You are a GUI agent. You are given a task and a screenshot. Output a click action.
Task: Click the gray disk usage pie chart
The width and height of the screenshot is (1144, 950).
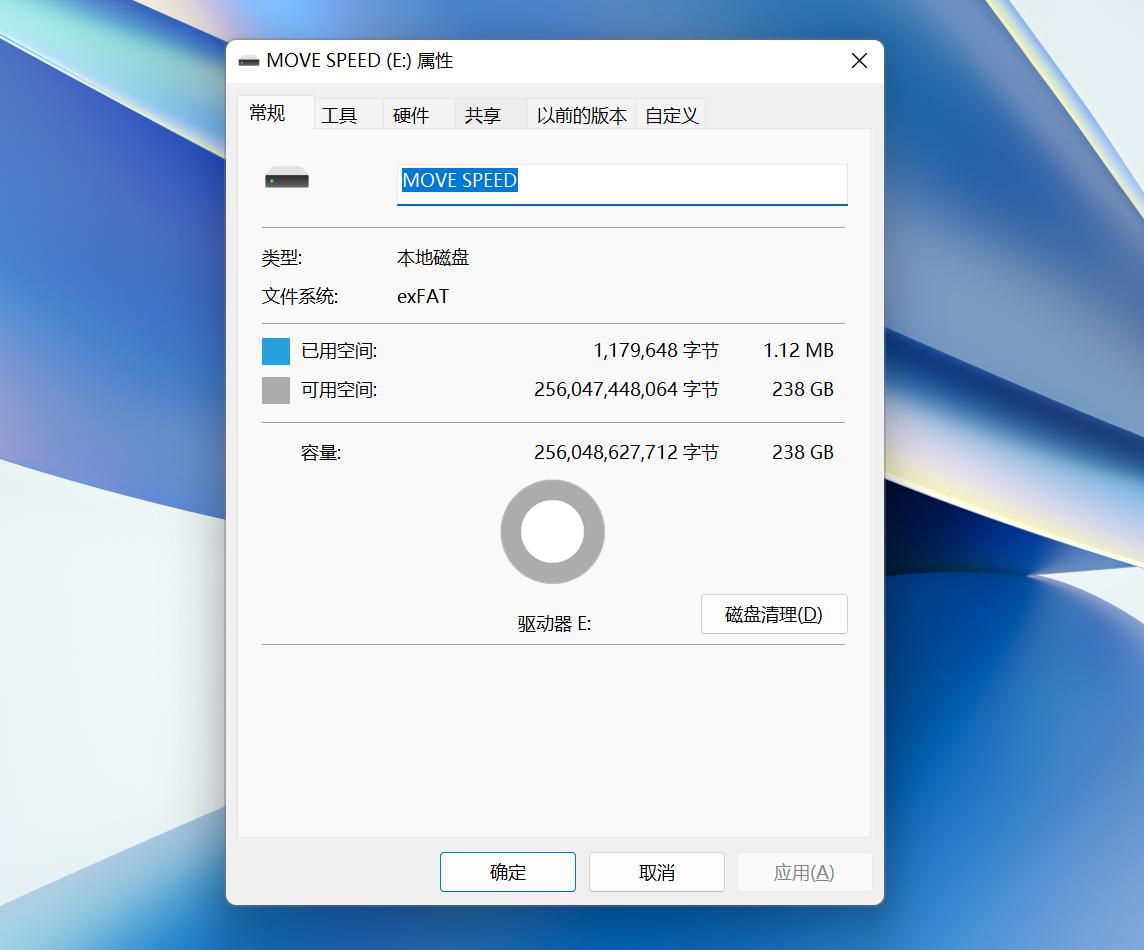pyautogui.click(x=552, y=531)
